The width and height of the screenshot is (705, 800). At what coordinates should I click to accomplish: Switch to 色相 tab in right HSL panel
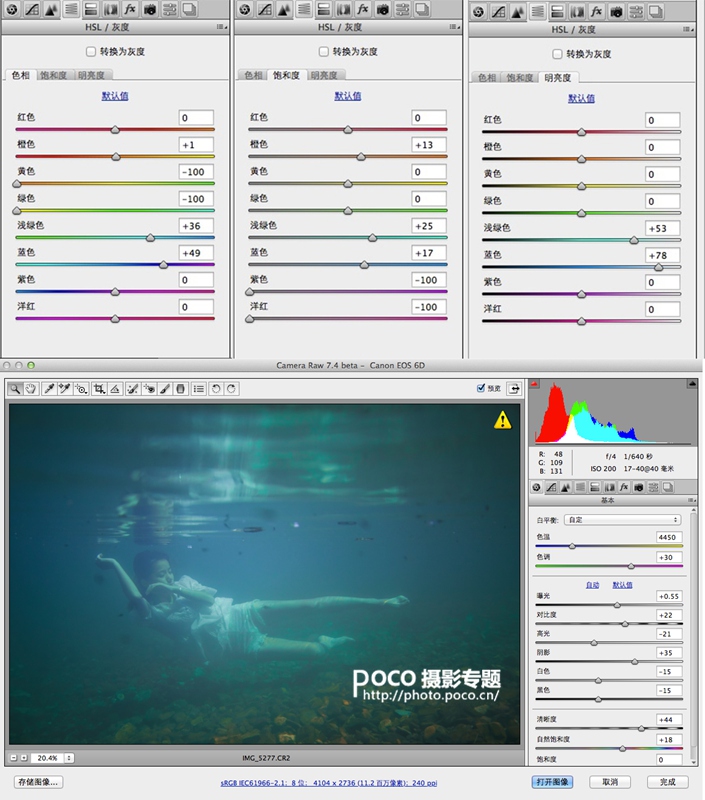pos(487,78)
